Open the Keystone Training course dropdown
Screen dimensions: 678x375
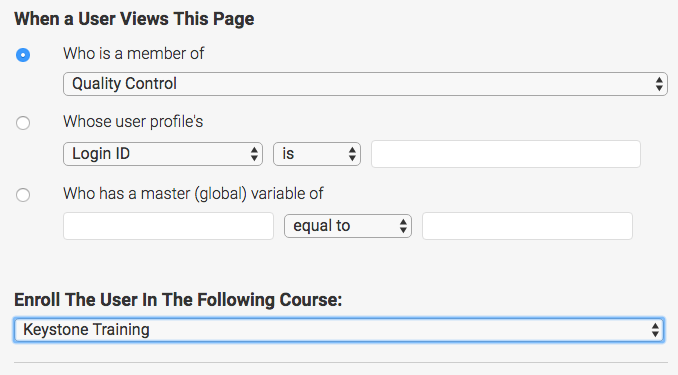click(x=339, y=330)
